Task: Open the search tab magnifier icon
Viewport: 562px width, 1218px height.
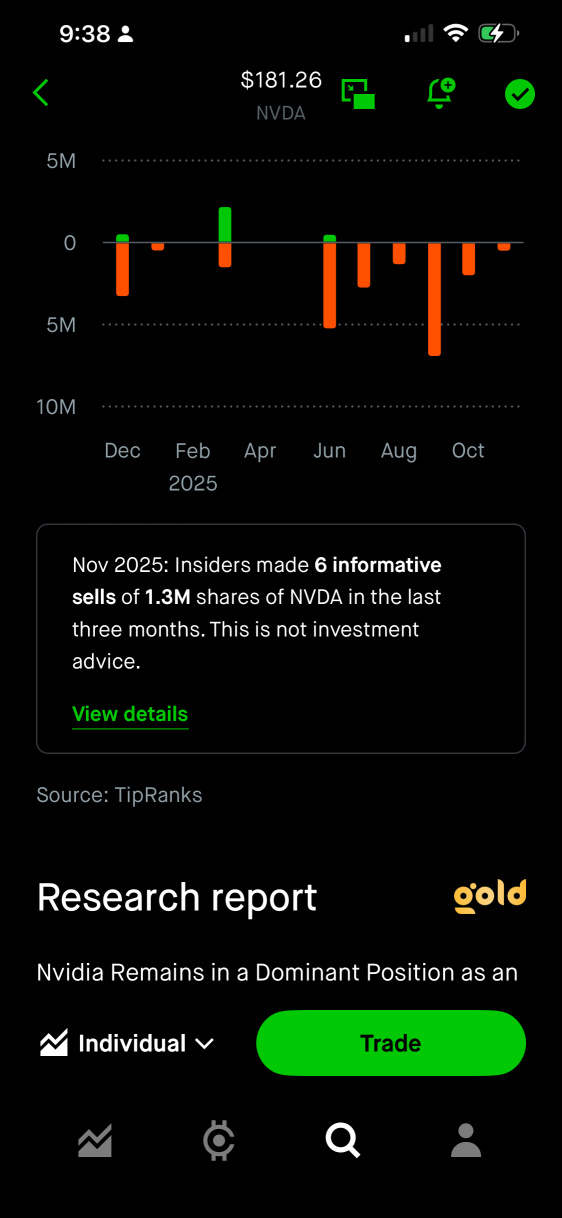Action: pyautogui.click(x=343, y=1140)
